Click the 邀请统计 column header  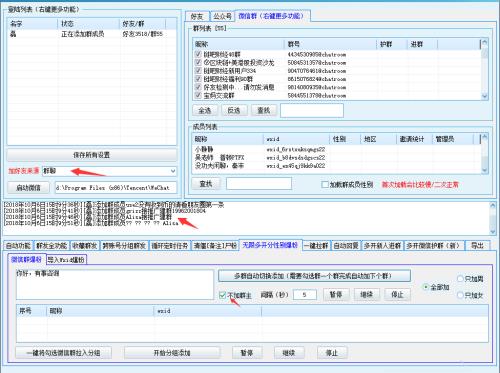pos(415,139)
